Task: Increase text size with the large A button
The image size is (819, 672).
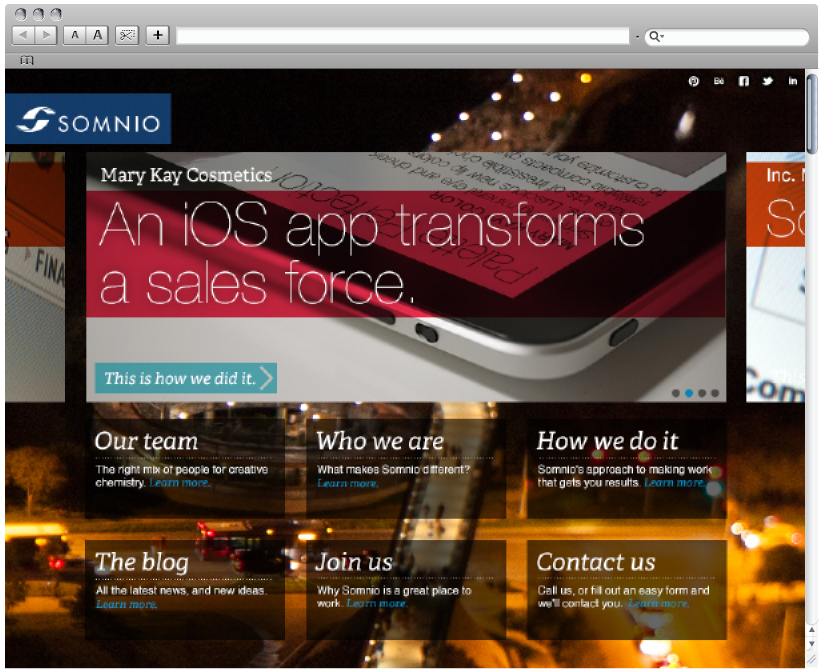Action: [98, 36]
